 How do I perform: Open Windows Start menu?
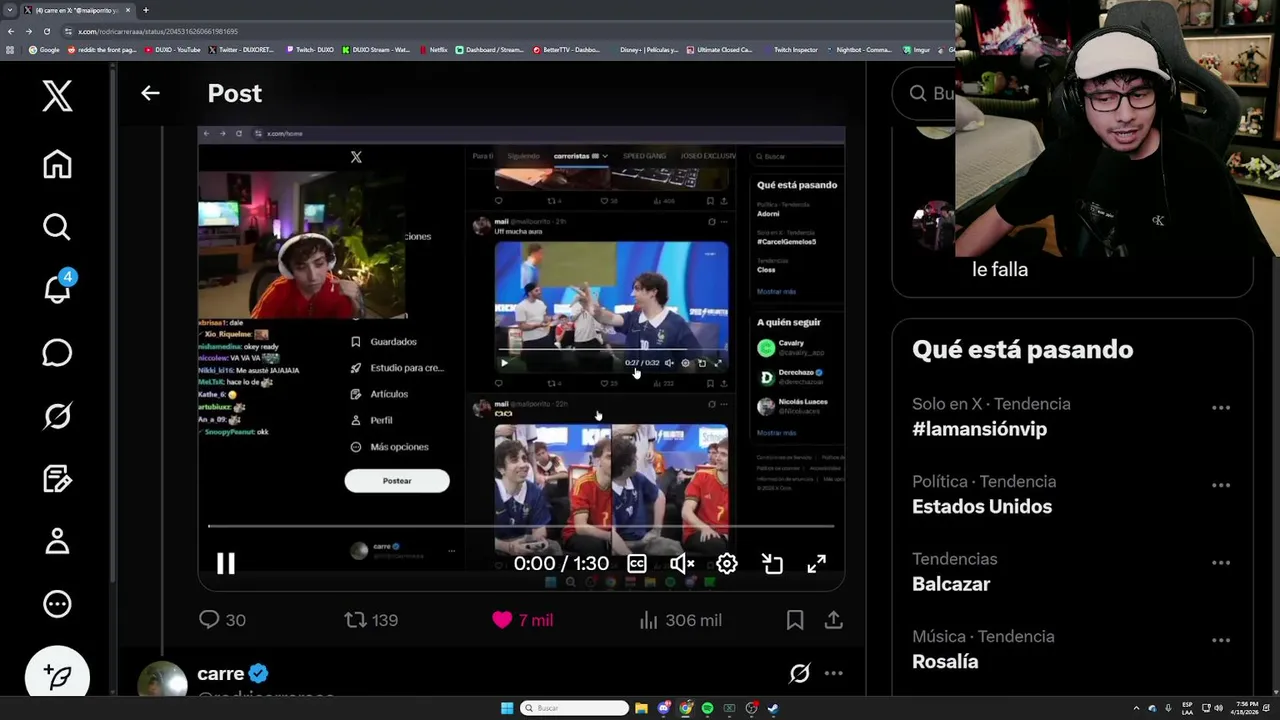pyautogui.click(x=507, y=708)
